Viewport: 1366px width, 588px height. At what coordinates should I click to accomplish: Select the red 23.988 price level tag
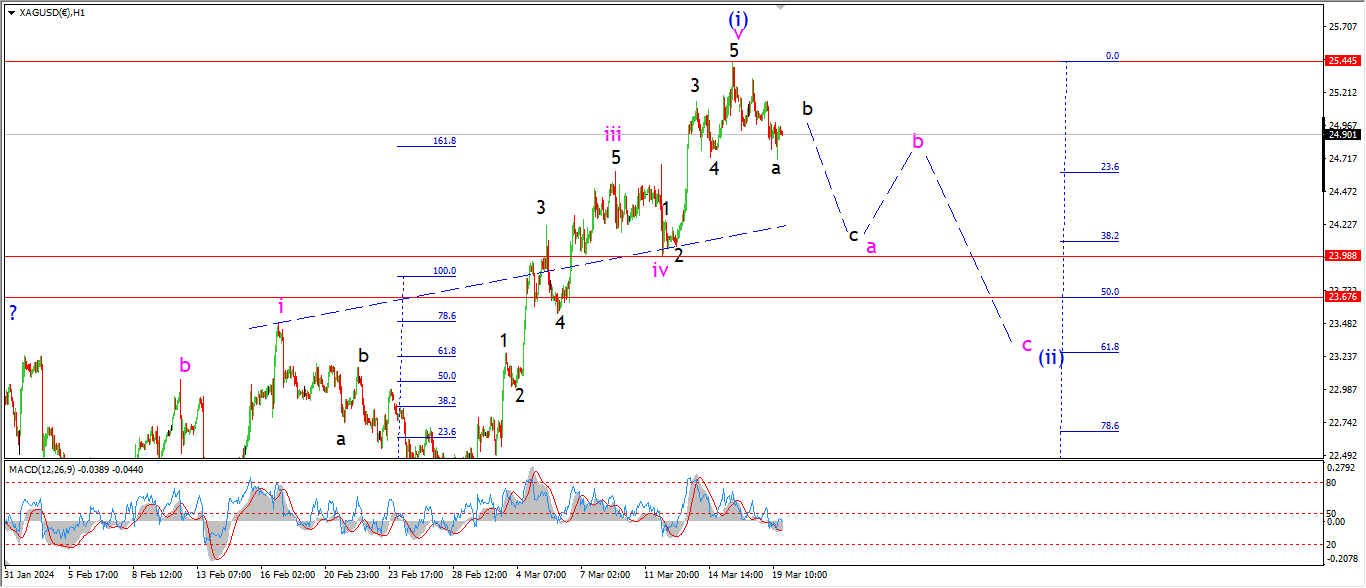click(1341, 256)
